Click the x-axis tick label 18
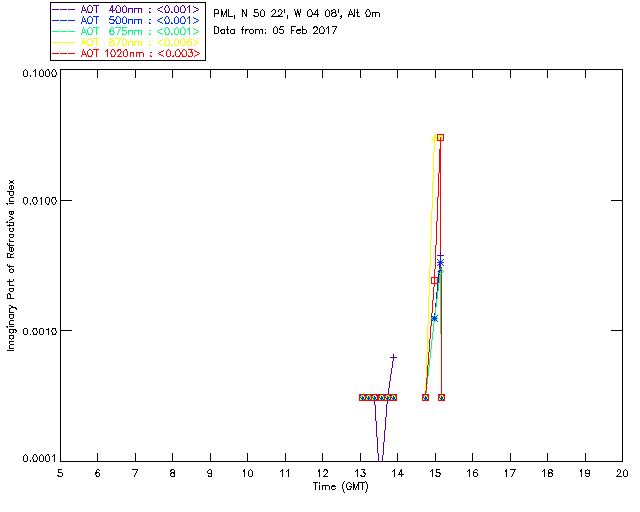This screenshot has height=512, width=640. click(547, 473)
